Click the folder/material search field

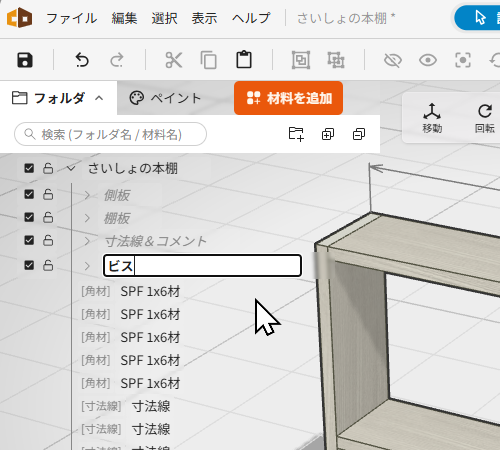[110, 134]
